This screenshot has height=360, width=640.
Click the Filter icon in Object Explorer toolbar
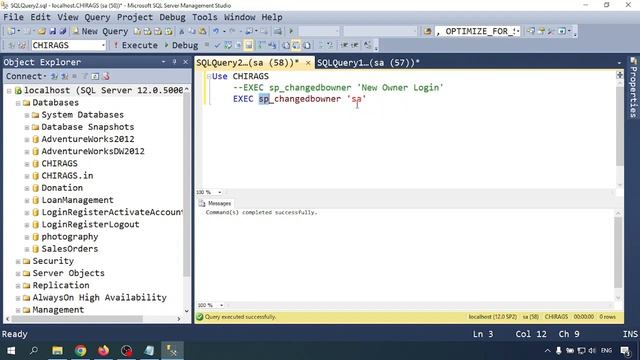pyautogui.click(x=85, y=76)
